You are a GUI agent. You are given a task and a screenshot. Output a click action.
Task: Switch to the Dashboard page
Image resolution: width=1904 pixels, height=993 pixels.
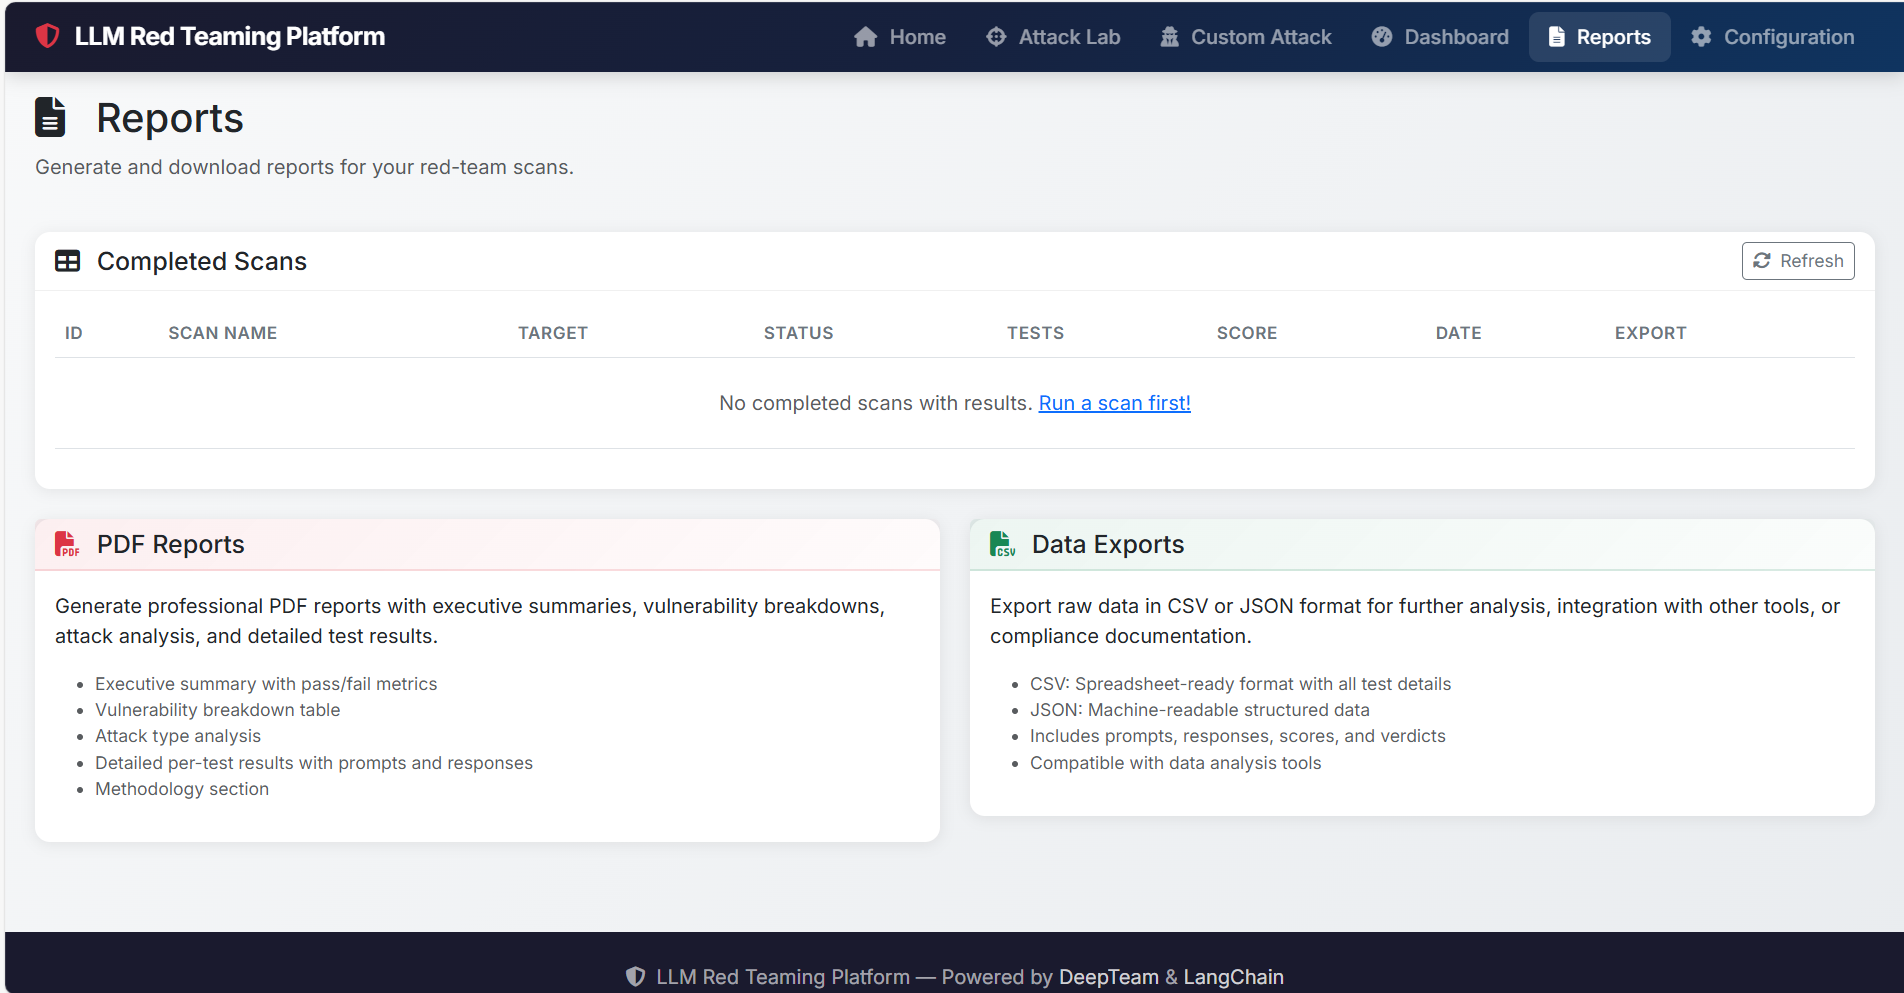(1440, 37)
